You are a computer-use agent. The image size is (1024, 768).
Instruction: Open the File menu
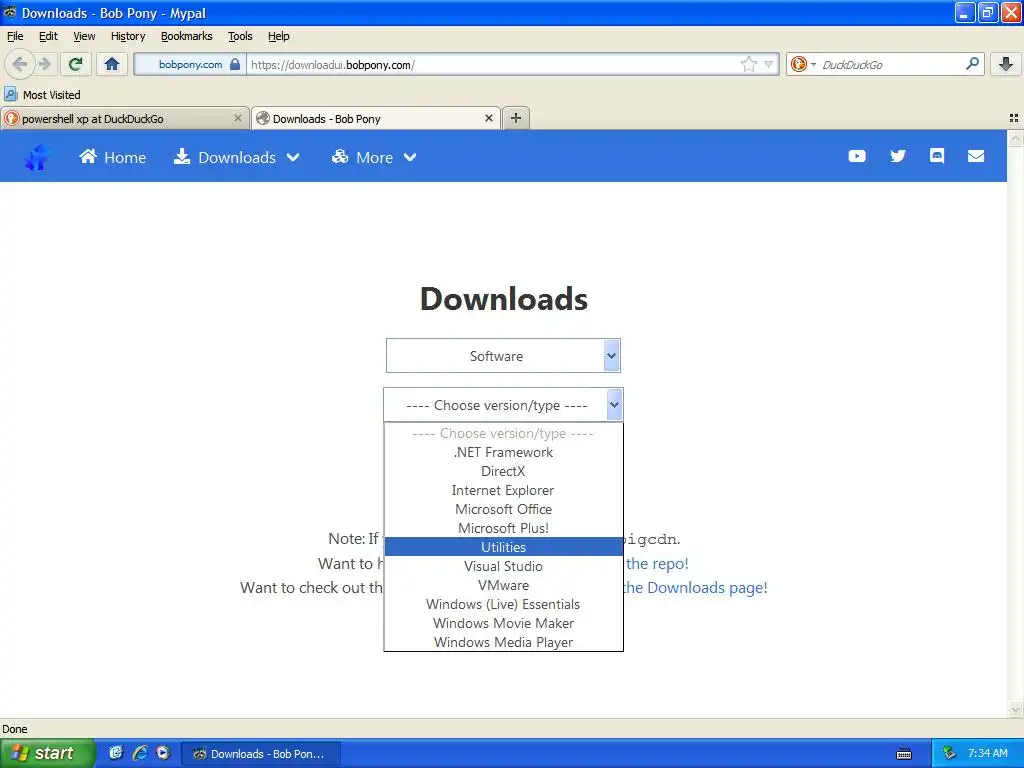[x=15, y=36]
